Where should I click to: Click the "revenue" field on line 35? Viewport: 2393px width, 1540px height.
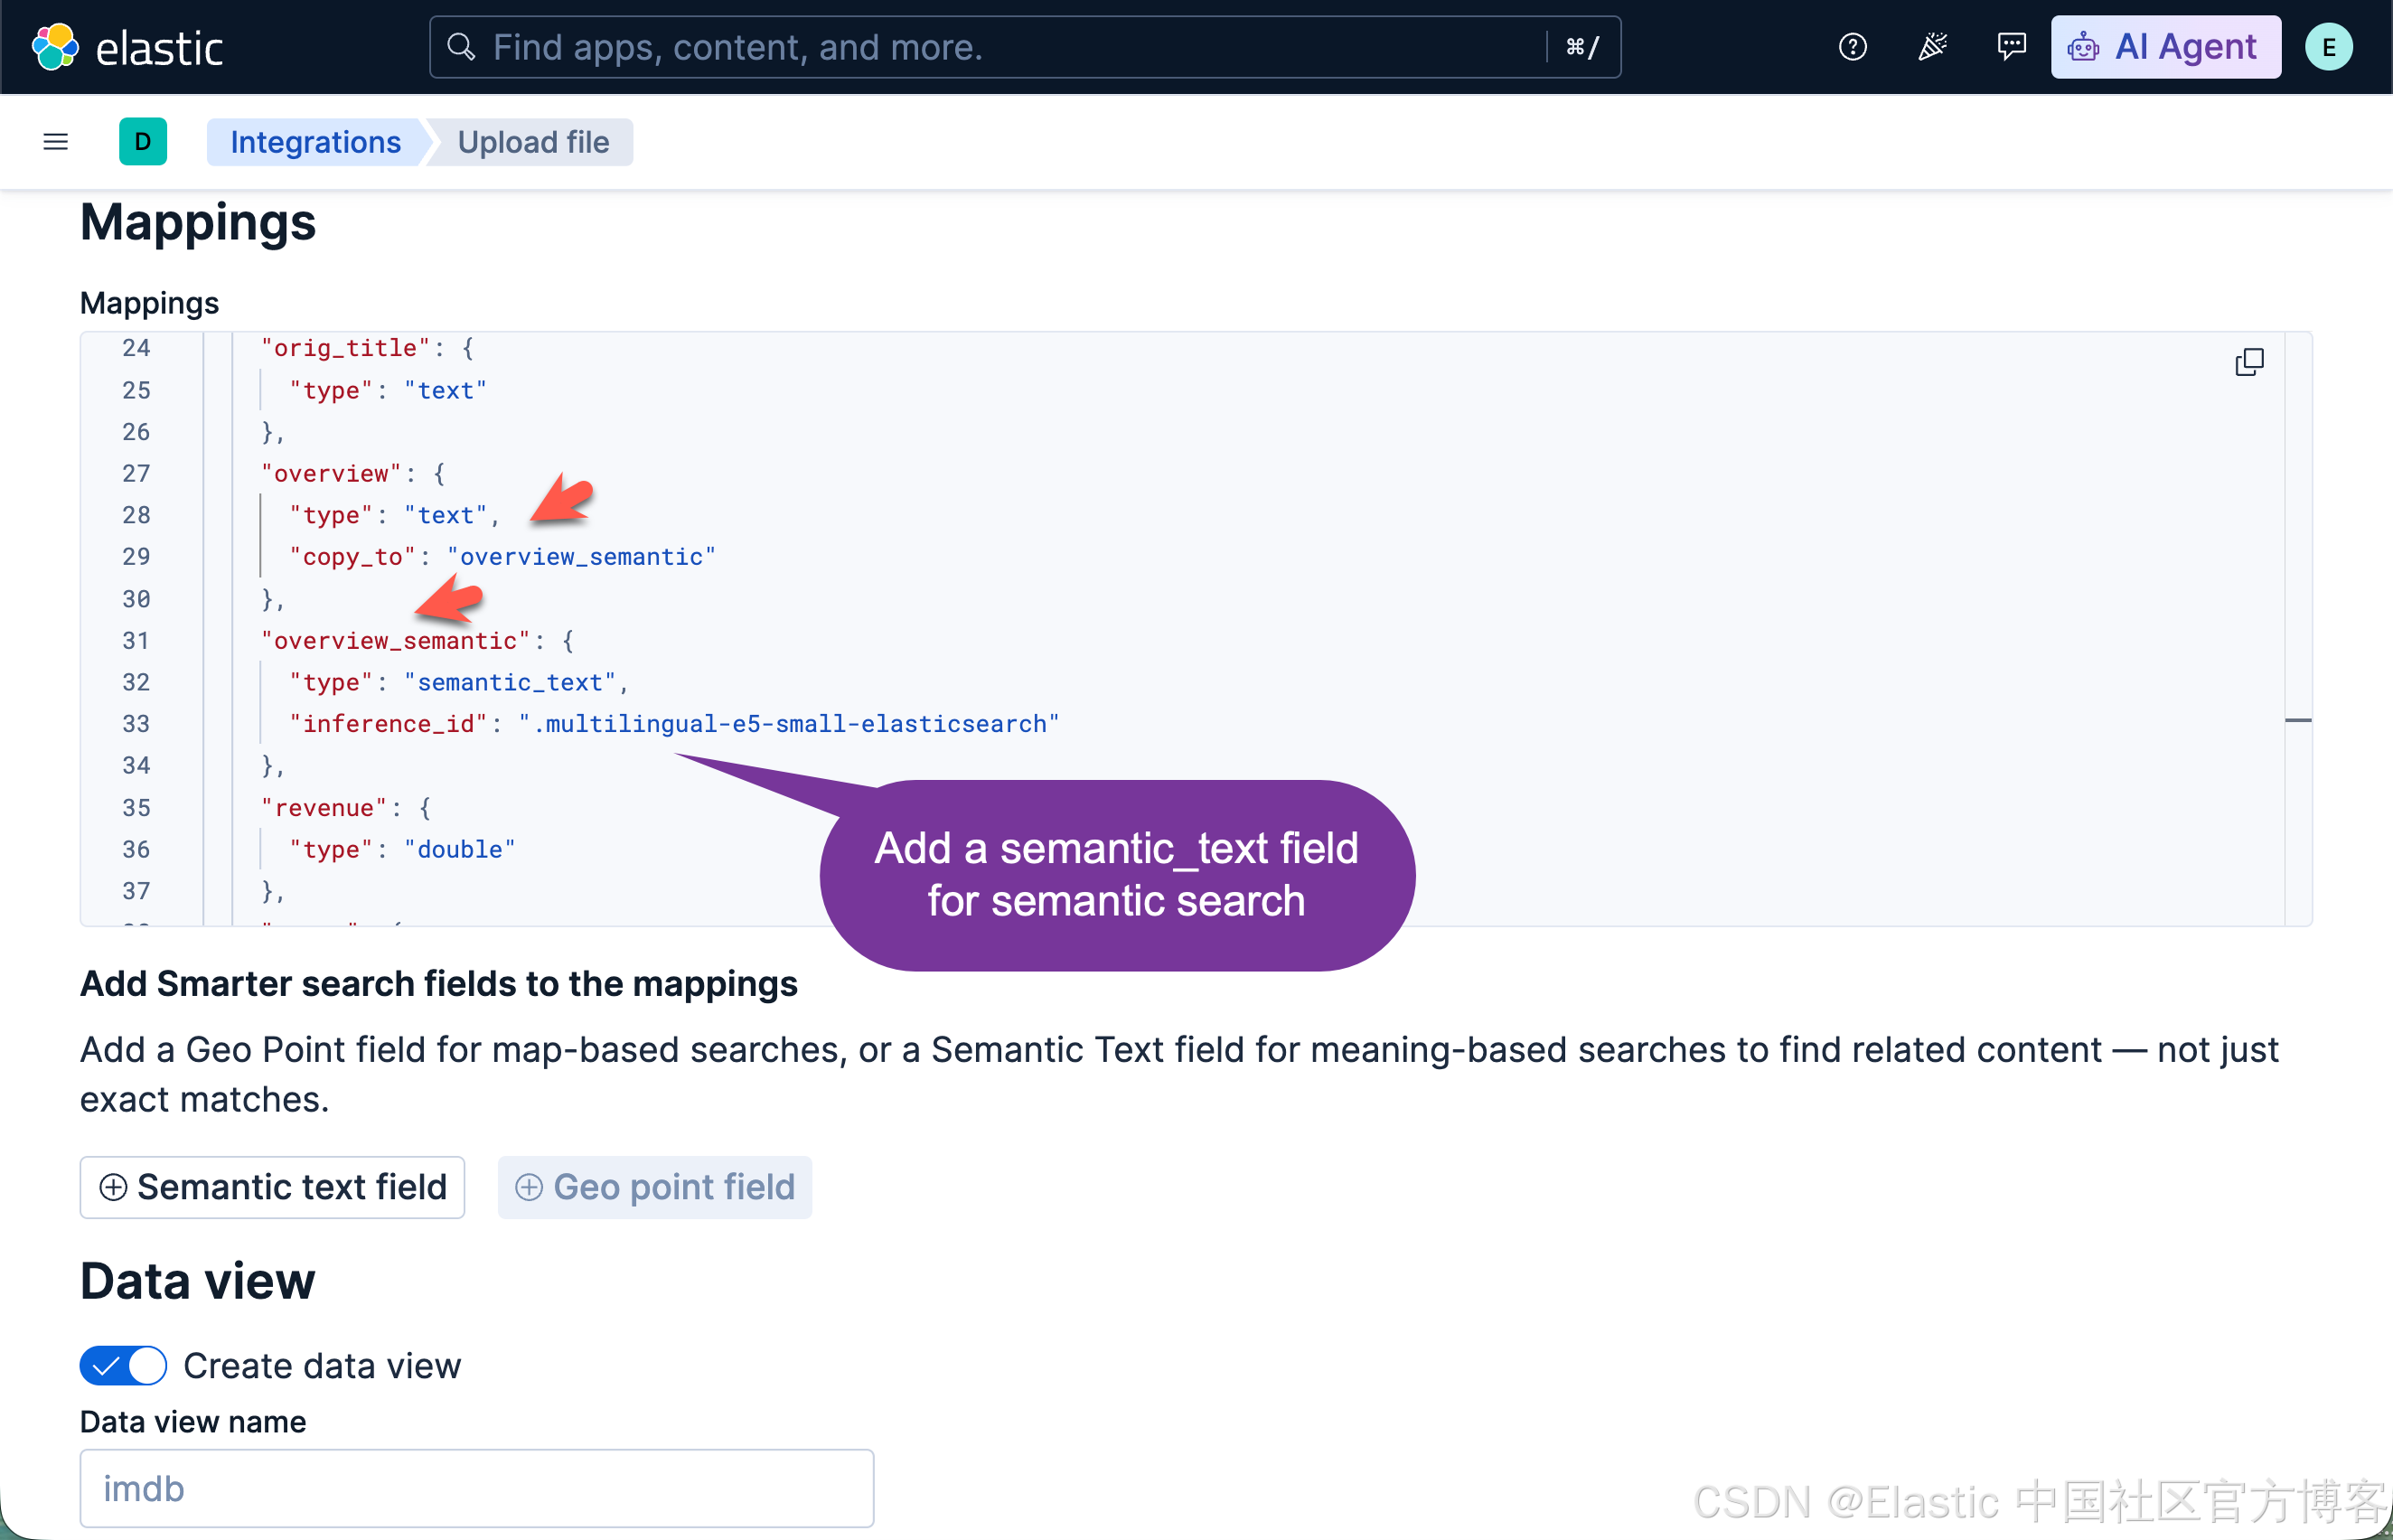[x=324, y=807]
